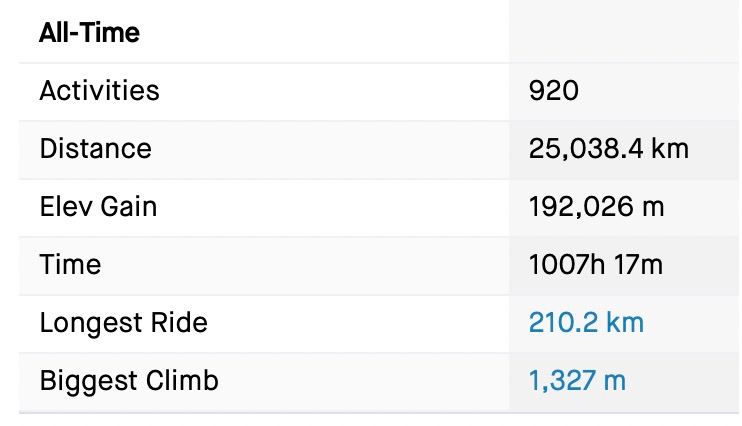The width and height of the screenshot is (742, 426).
Task: Click the 920 activities count
Action: pos(553,91)
